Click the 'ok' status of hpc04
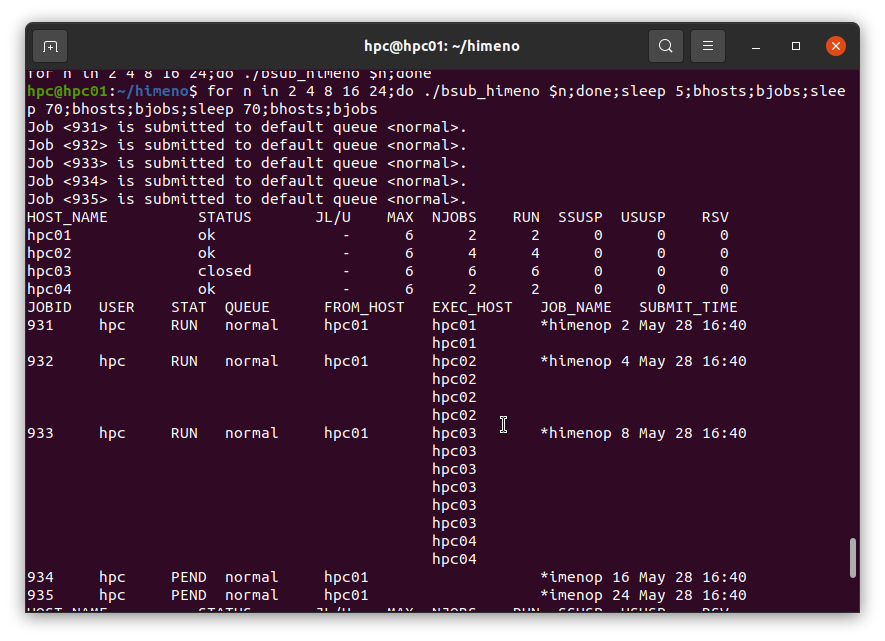The image size is (885, 641). coord(207,289)
